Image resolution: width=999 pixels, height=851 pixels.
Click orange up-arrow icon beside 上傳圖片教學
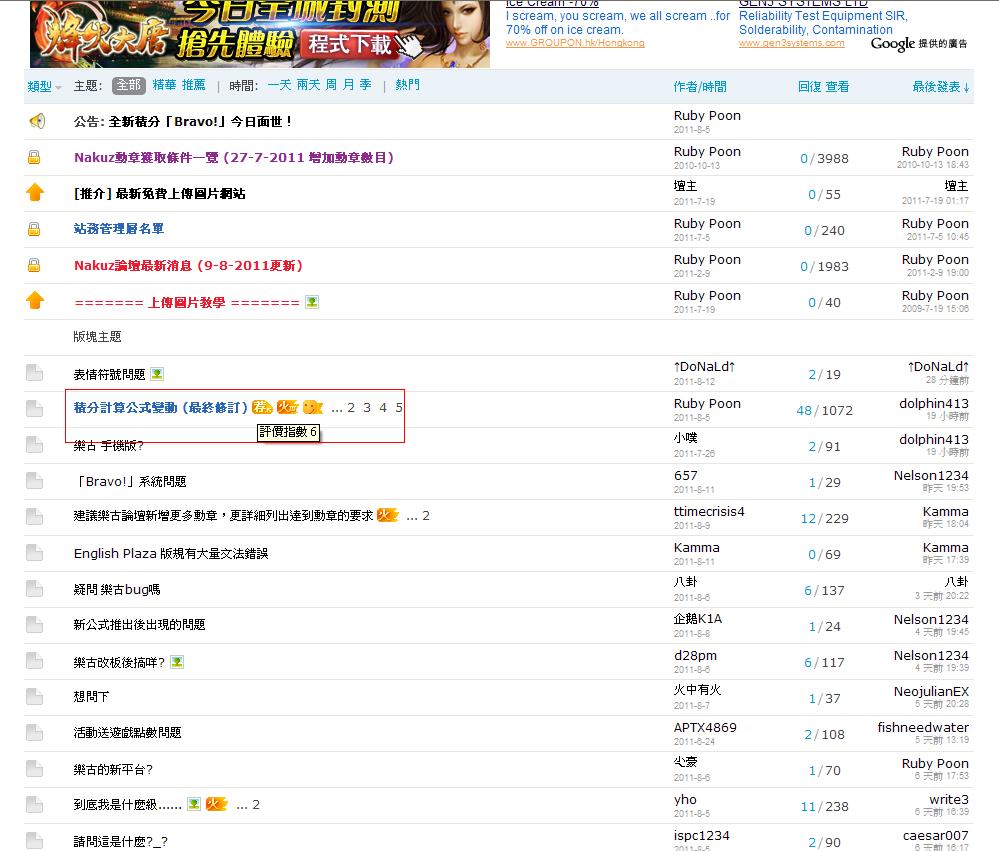point(35,300)
